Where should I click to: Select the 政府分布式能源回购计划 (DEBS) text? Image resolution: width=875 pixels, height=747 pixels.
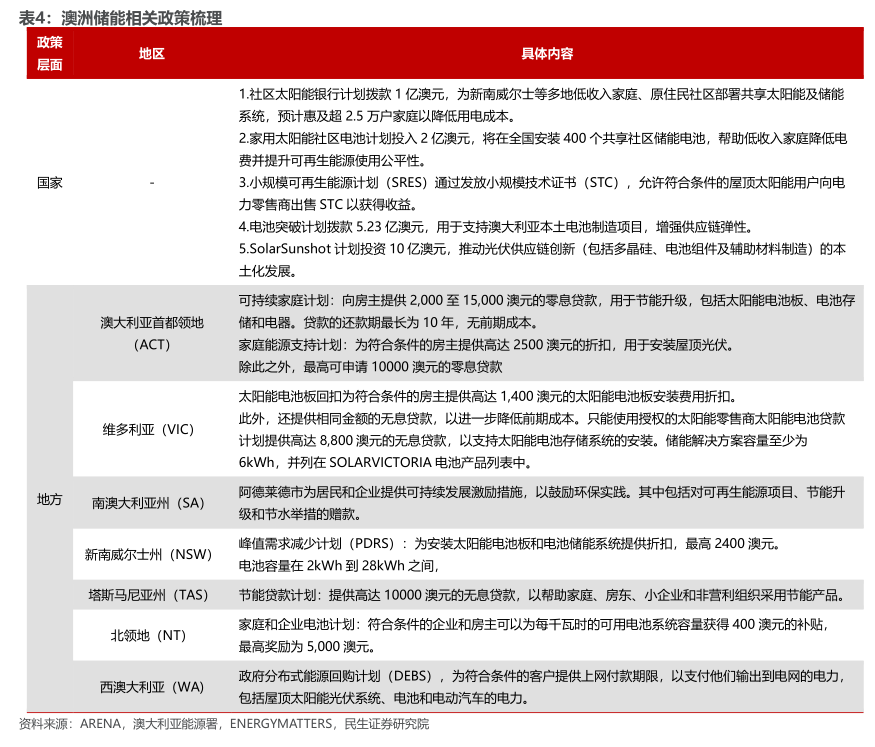540,676
